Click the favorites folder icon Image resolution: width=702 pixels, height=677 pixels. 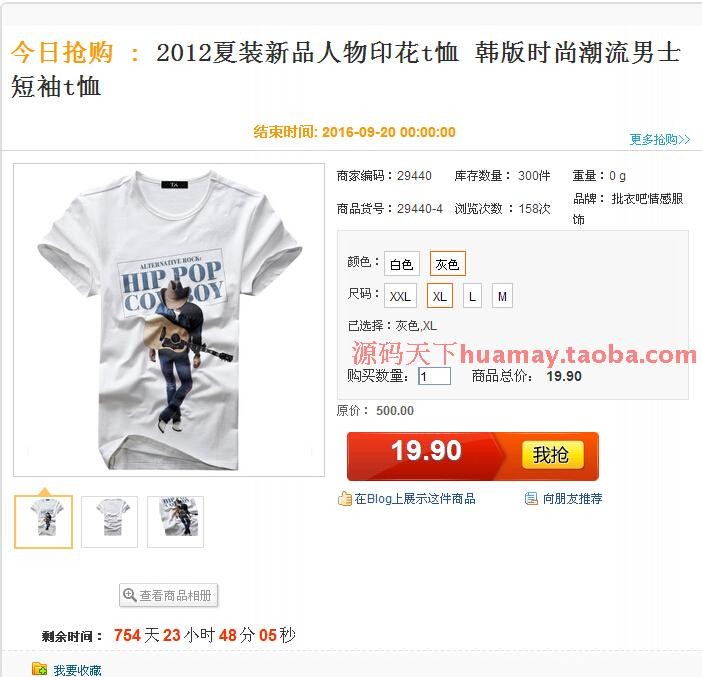pyautogui.click(x=39, y=669)
